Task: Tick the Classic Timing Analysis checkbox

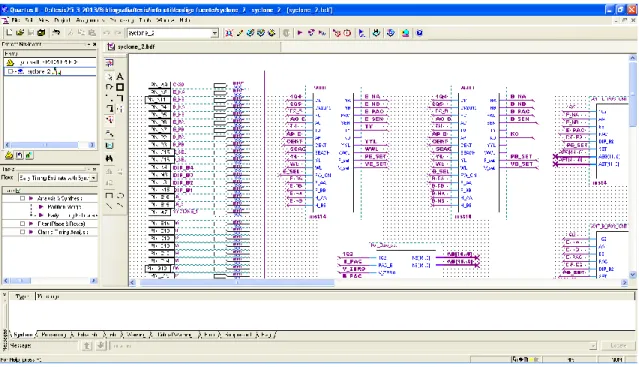Action: 22,232
